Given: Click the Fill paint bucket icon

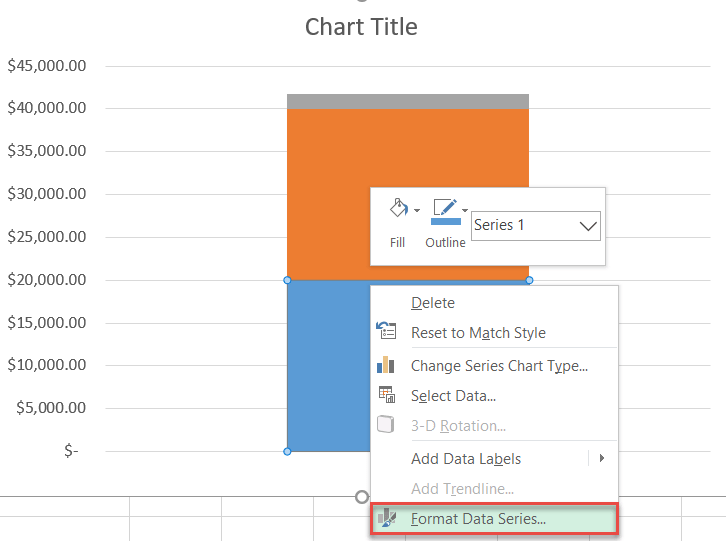Looking at the screenshot, I should click(397, 209).
